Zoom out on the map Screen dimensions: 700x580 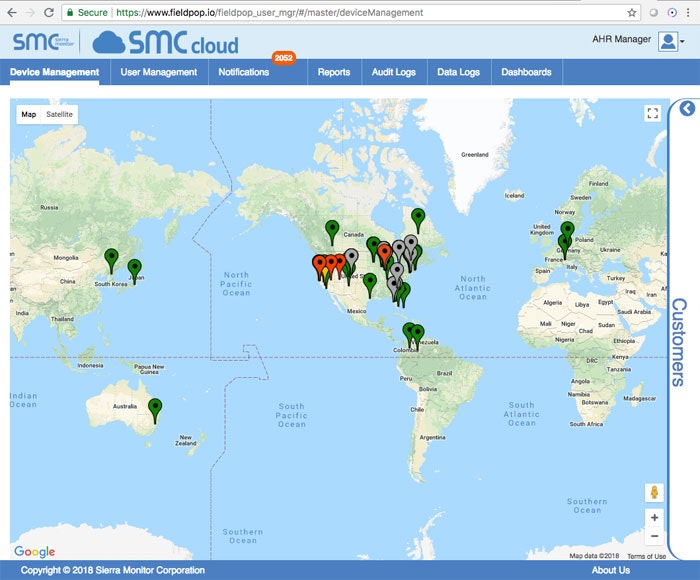(654, 536)
